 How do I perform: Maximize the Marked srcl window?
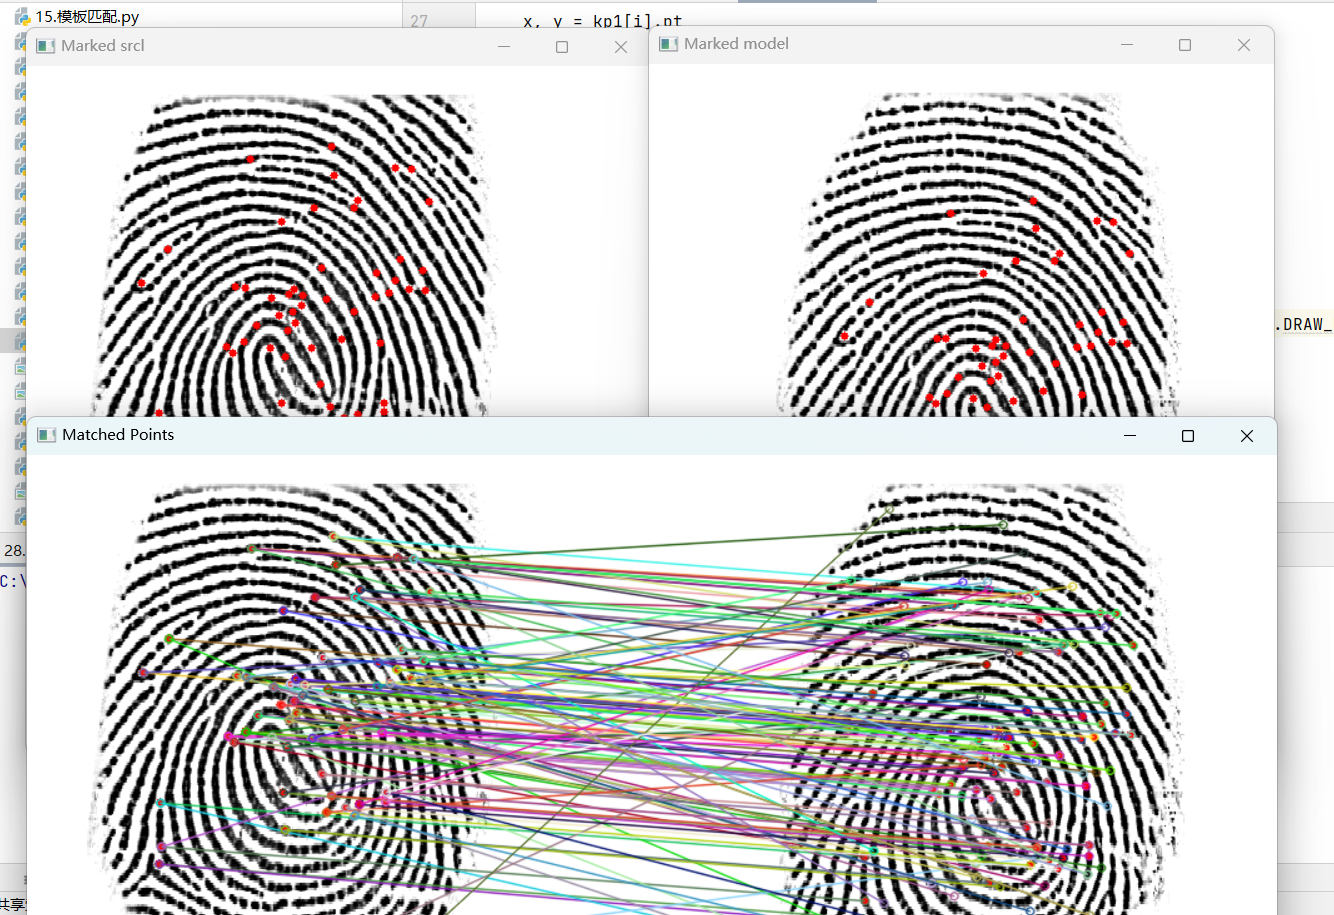click(x=562, y=46)
